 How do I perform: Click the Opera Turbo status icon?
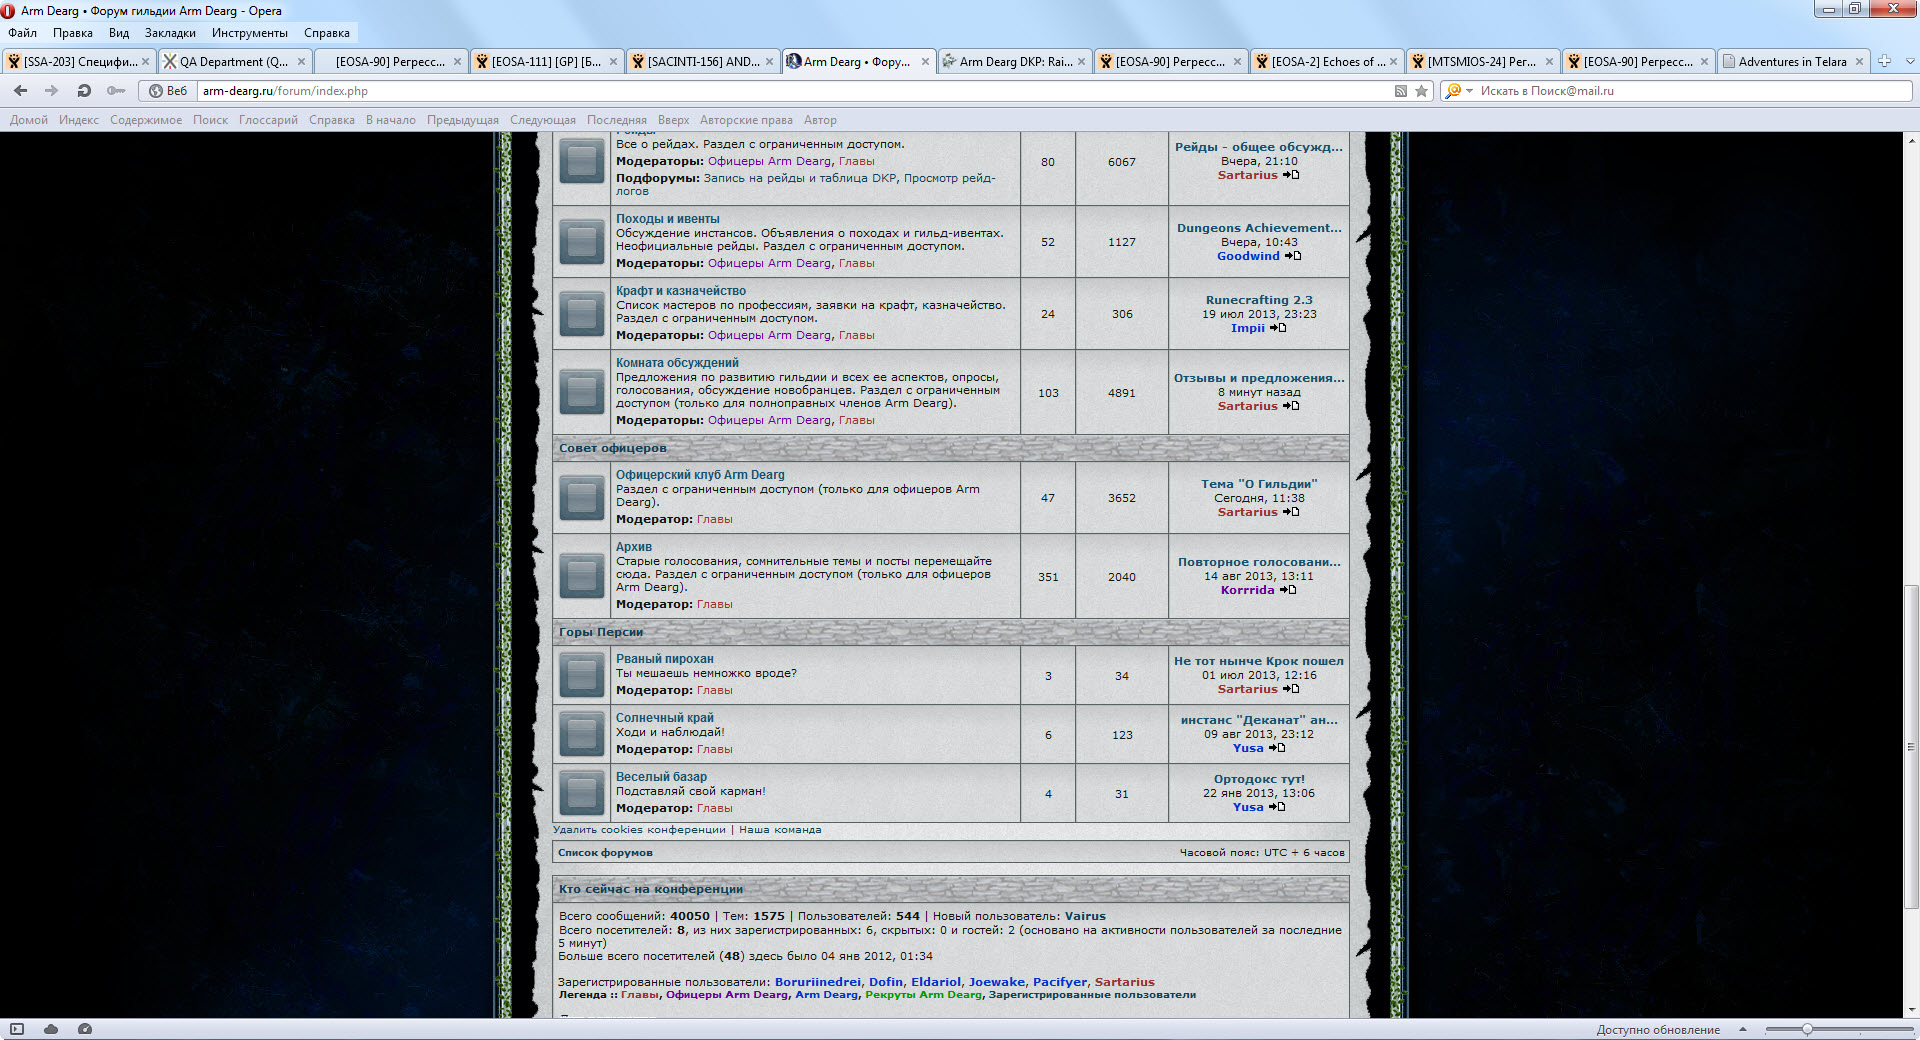(85, 1029)
